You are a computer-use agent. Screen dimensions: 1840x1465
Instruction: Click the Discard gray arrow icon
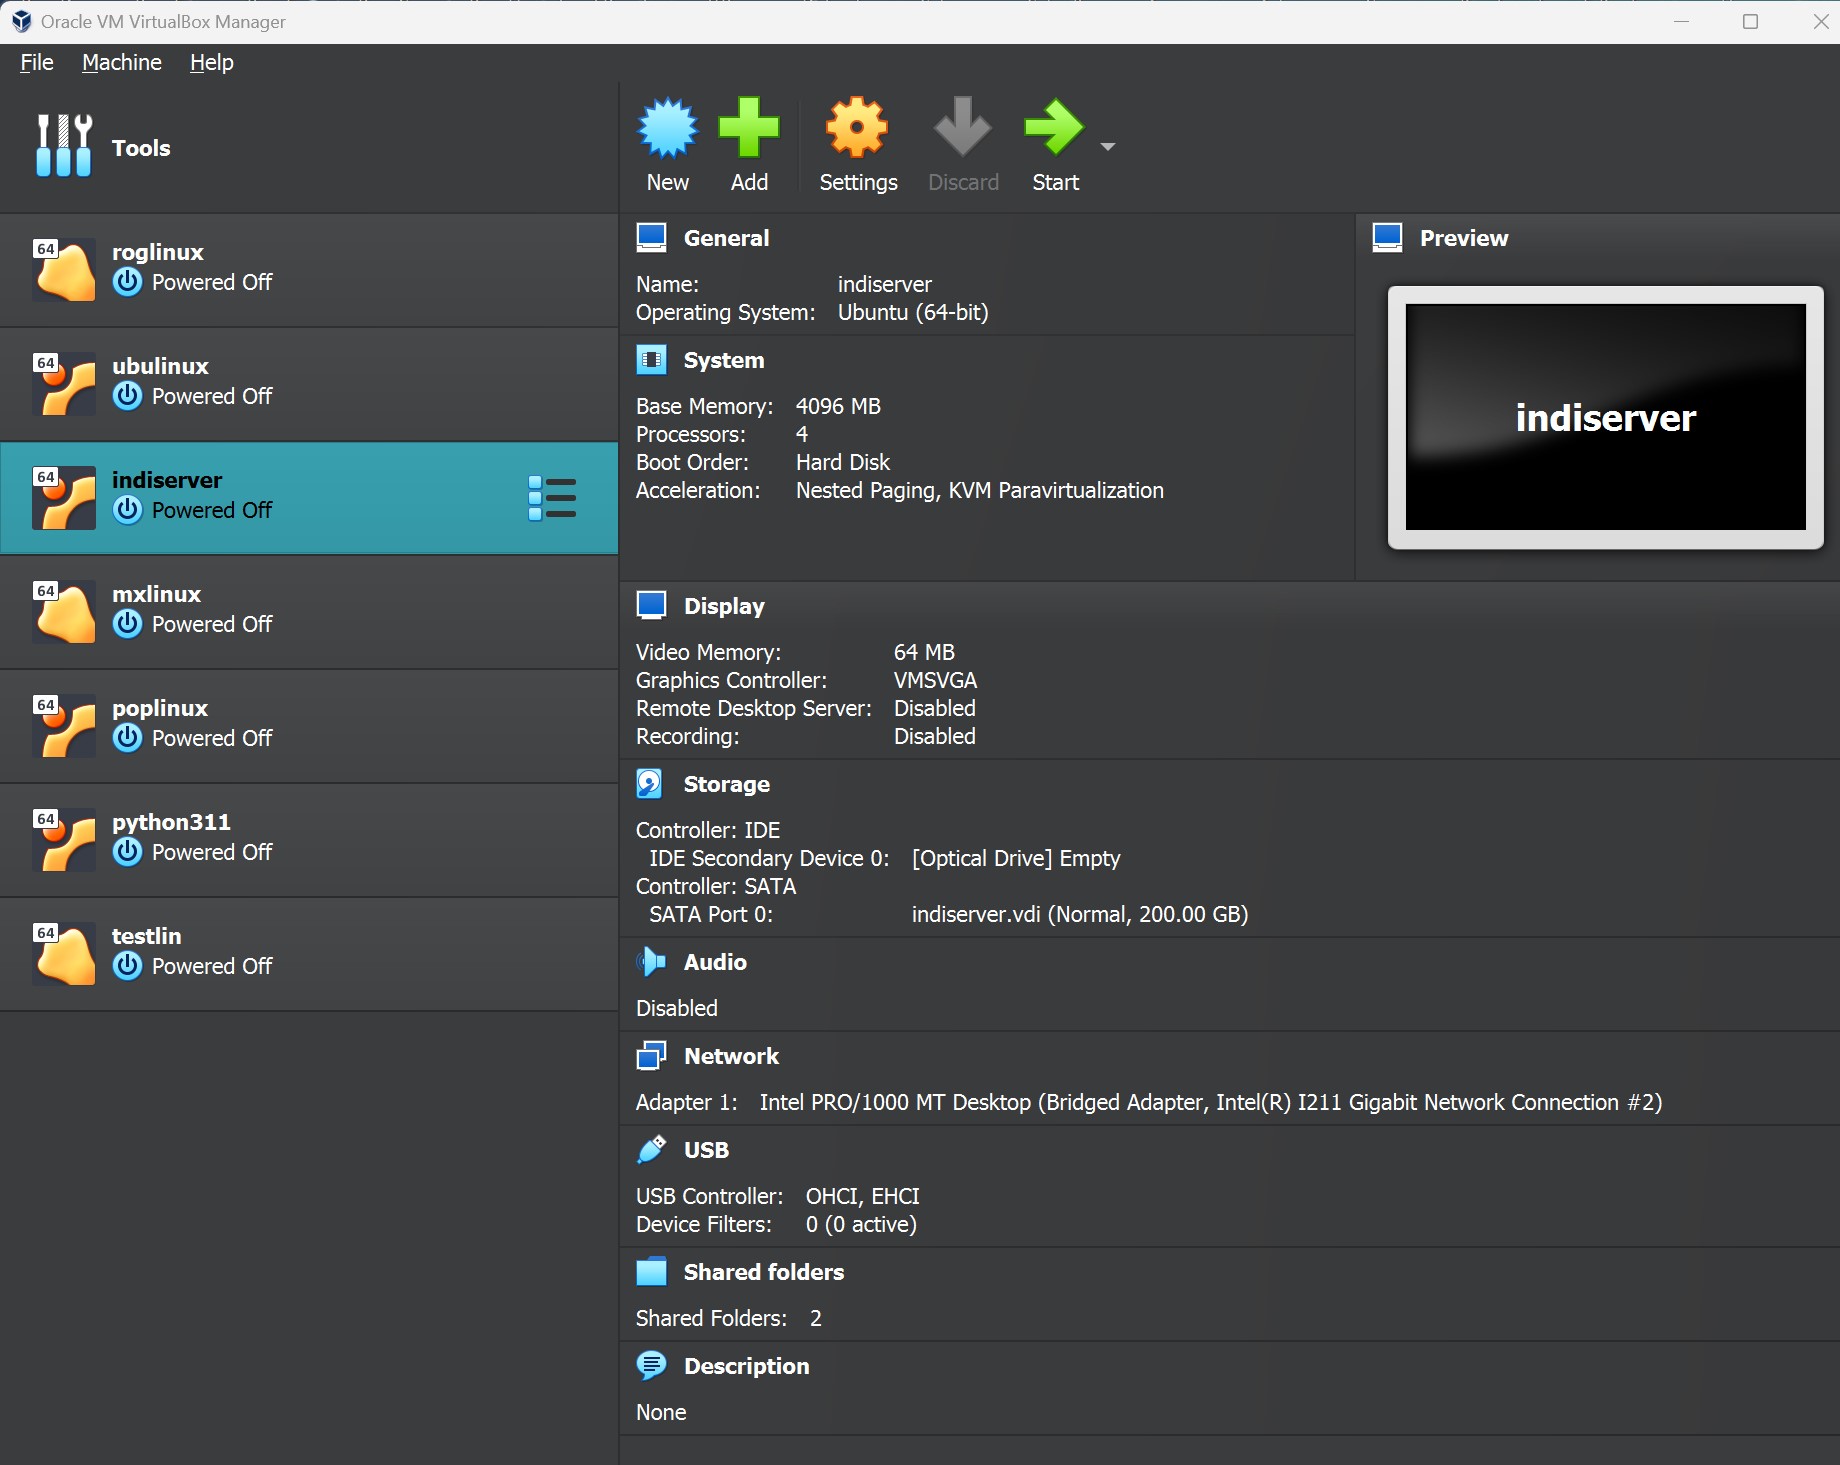tap(963, 128)
